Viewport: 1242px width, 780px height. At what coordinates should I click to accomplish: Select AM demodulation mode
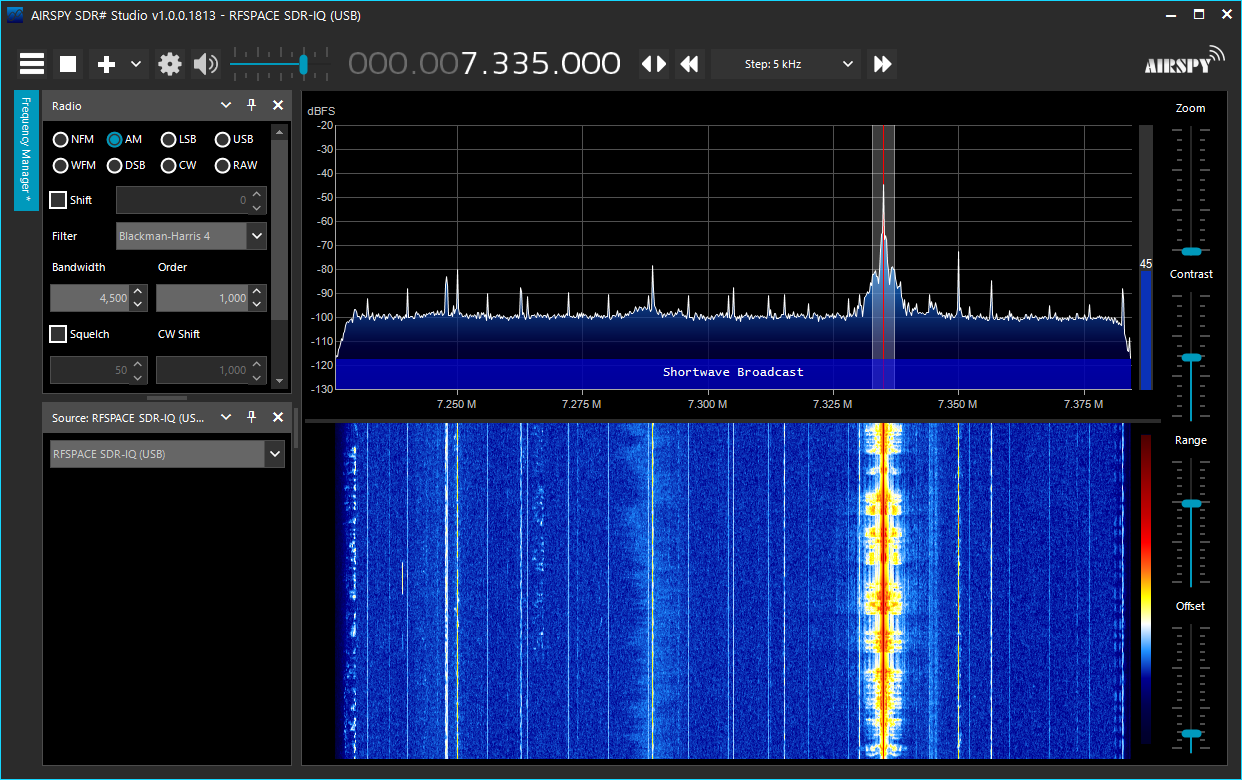click(124, 139)
